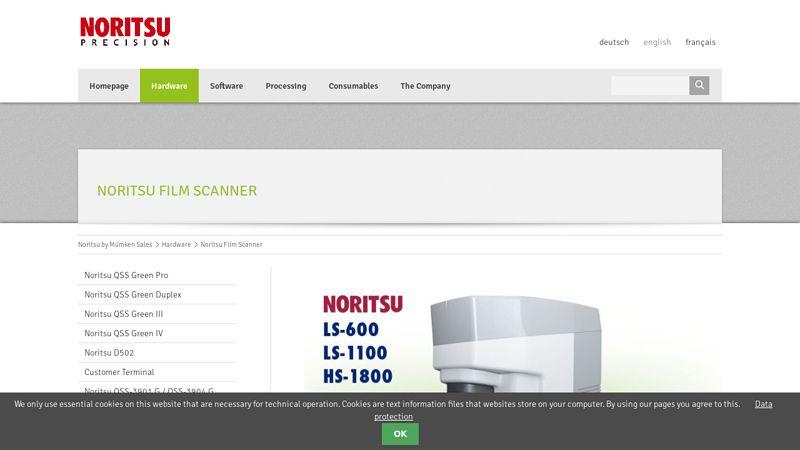800x450 pixels.
Task: Switch language to français
Action: point(700,42)
